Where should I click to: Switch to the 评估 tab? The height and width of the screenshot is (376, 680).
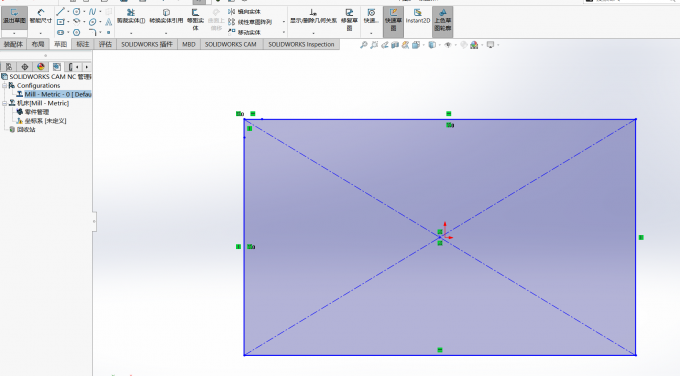pyautogui.click(x=105, y=44)
